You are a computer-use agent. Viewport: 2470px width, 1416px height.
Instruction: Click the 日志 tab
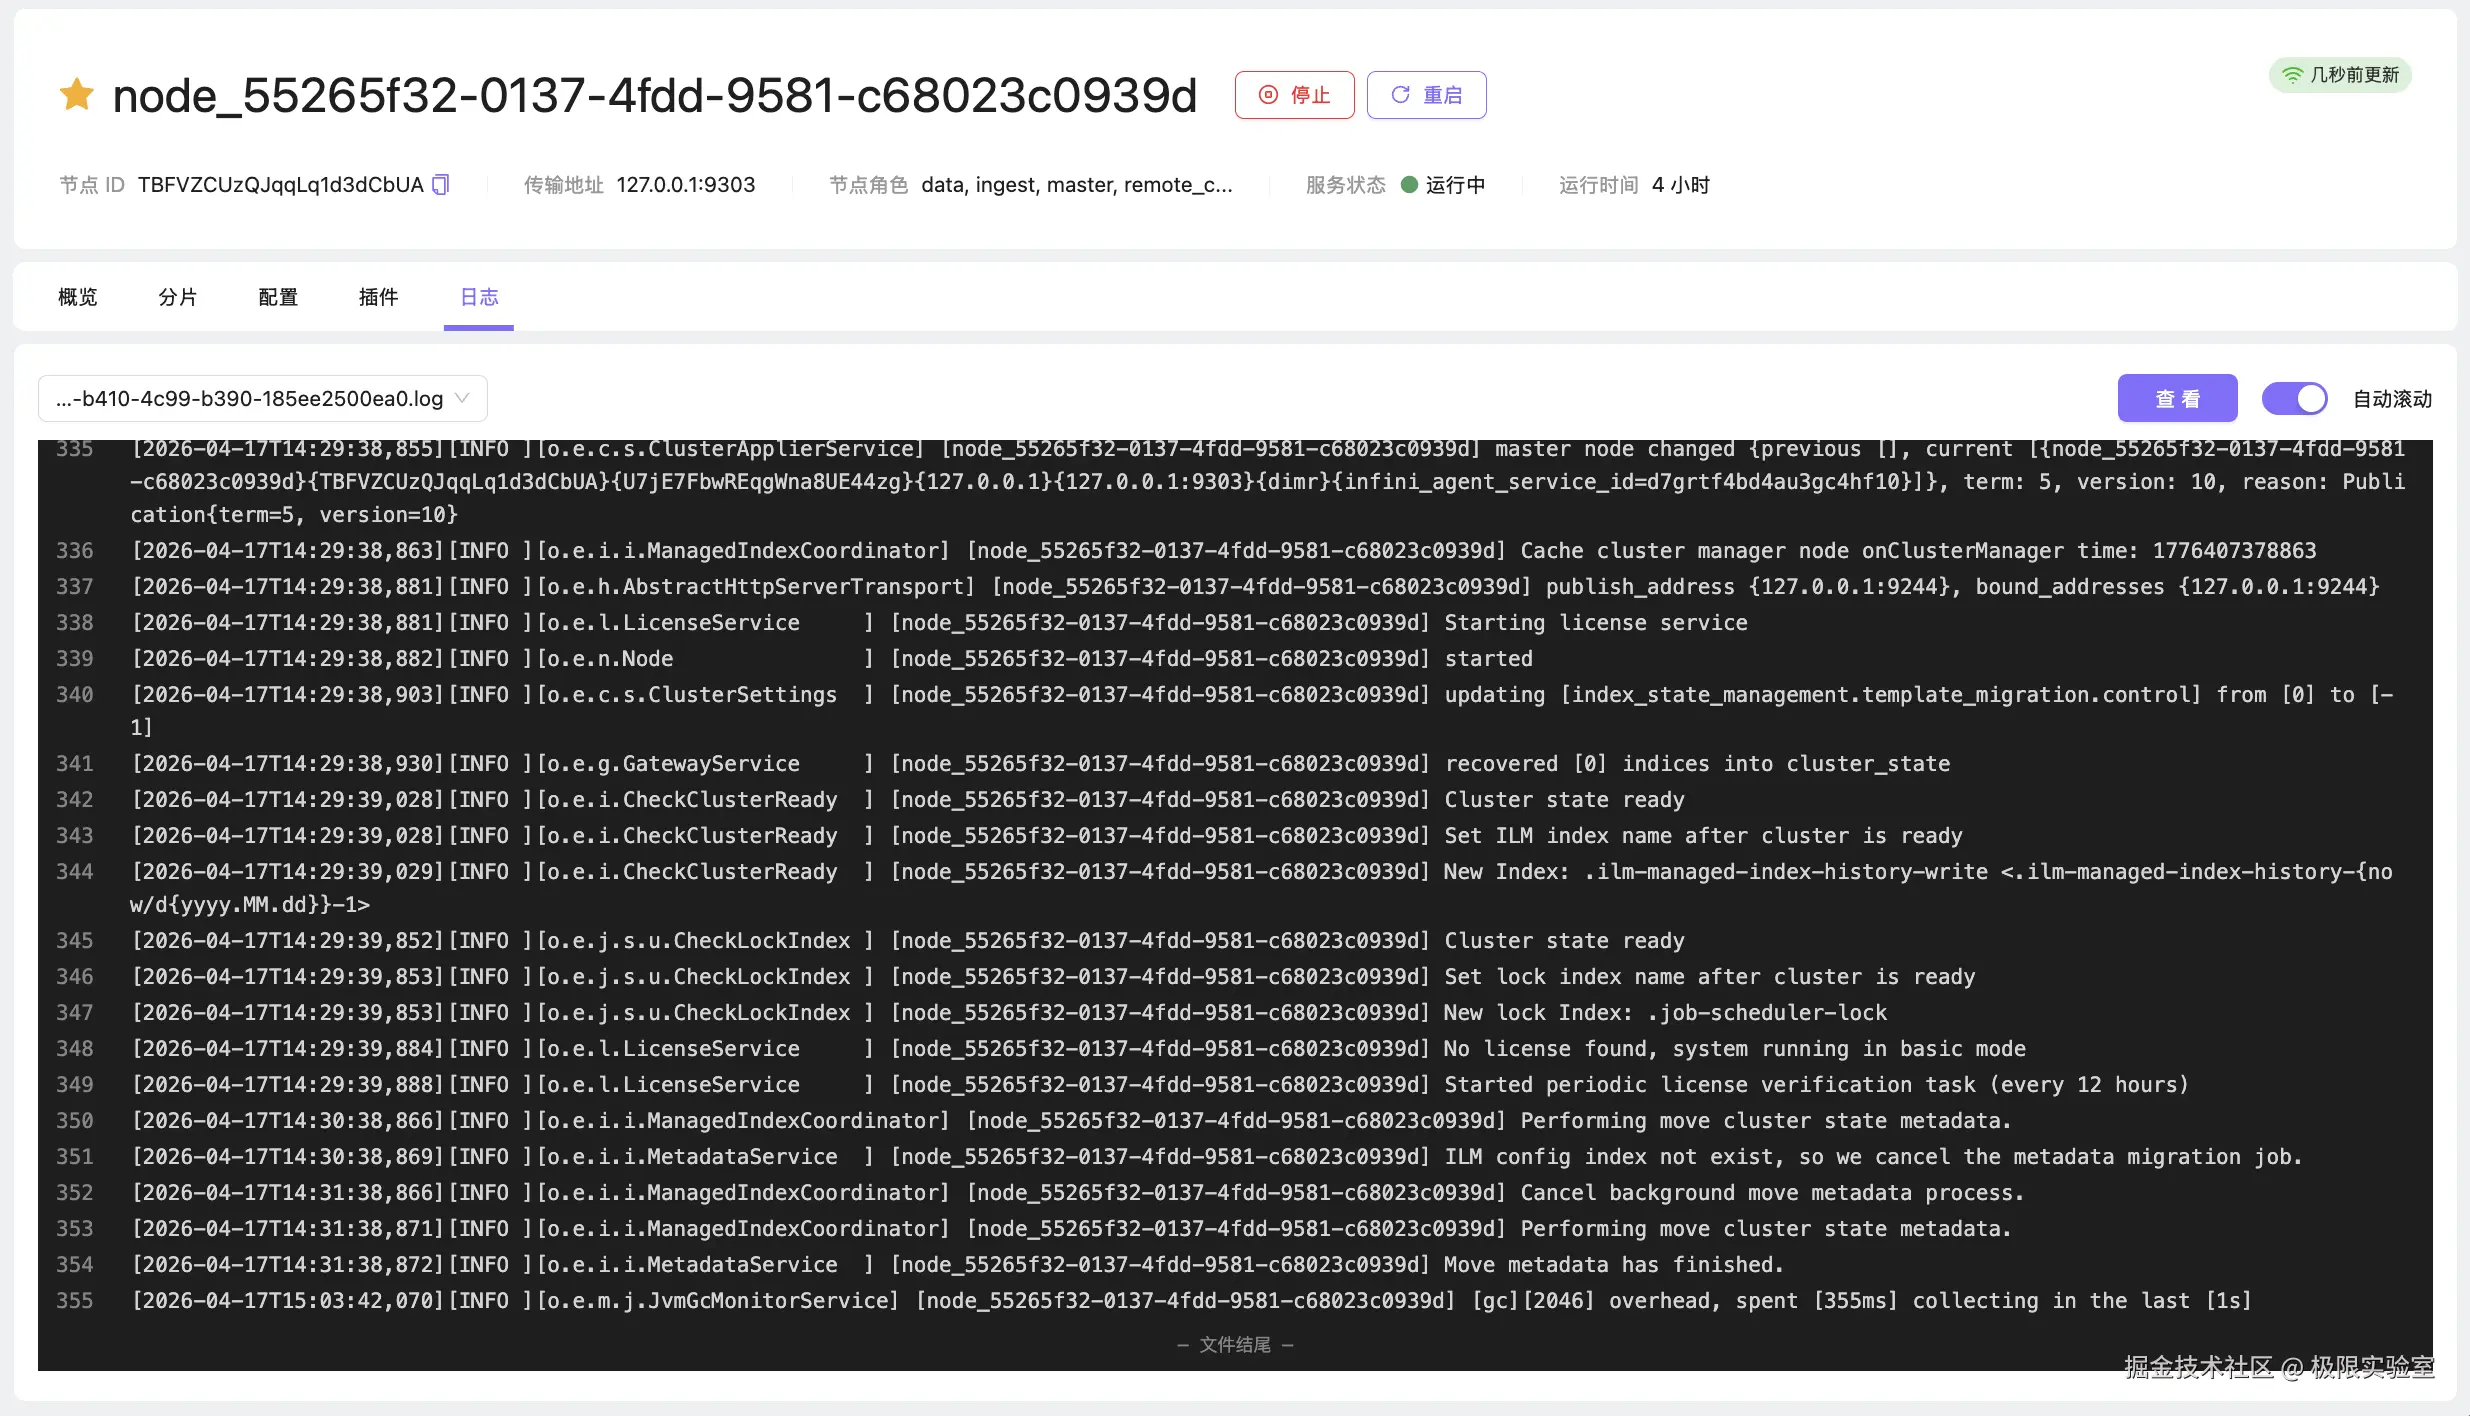pos(479,297)
